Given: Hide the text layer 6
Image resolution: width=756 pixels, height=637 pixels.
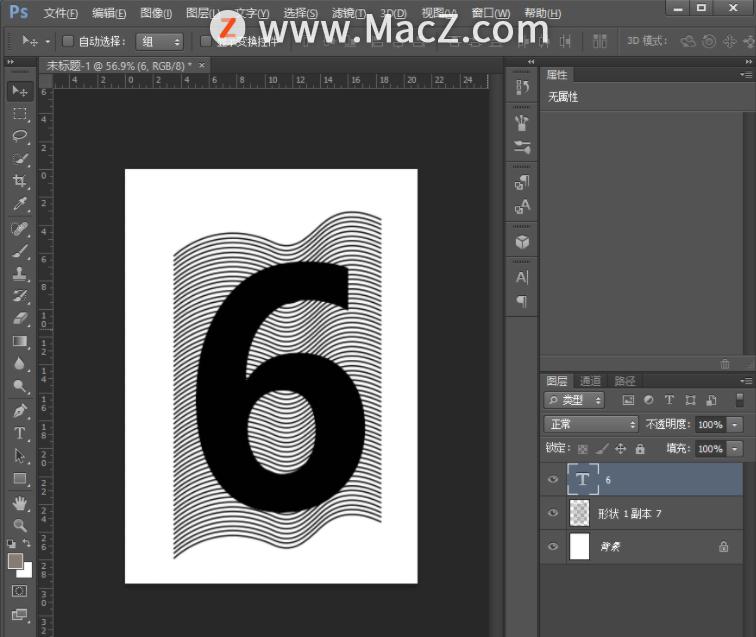Looking at the screenshot, I should (552, 480).
